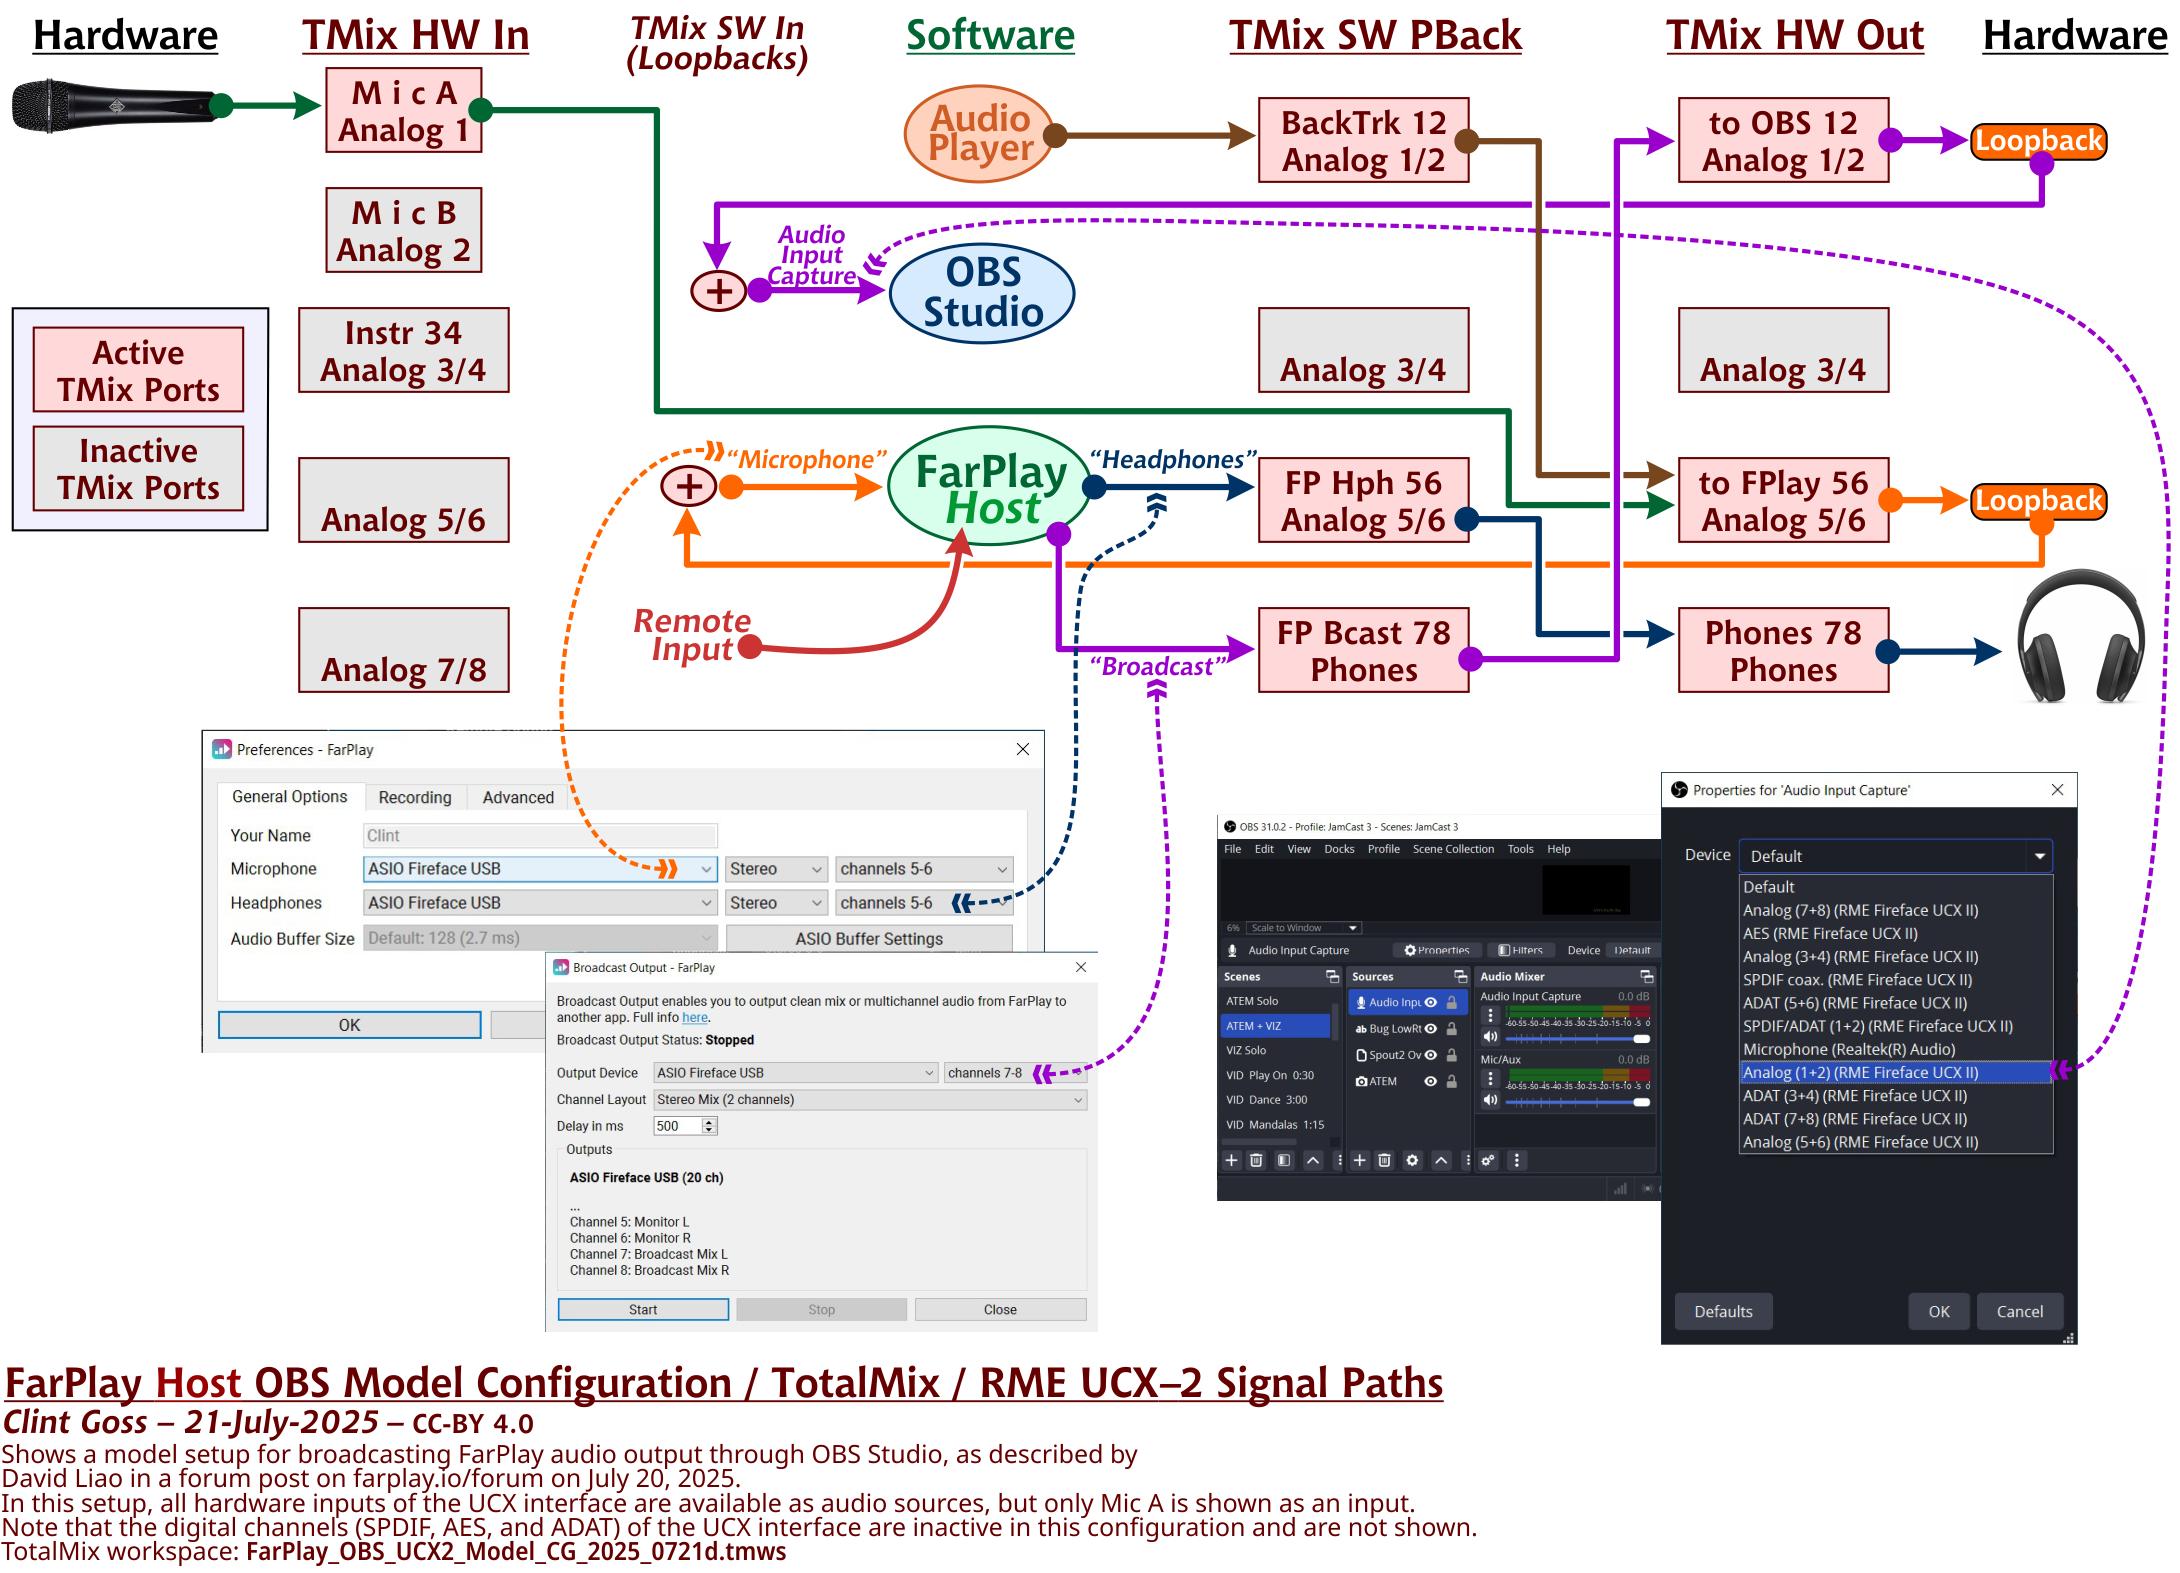Viewport: 2180px width, 1573px height.
Task: Open Headphones Stereo mode dropdown
Action: tap(777, 904)
